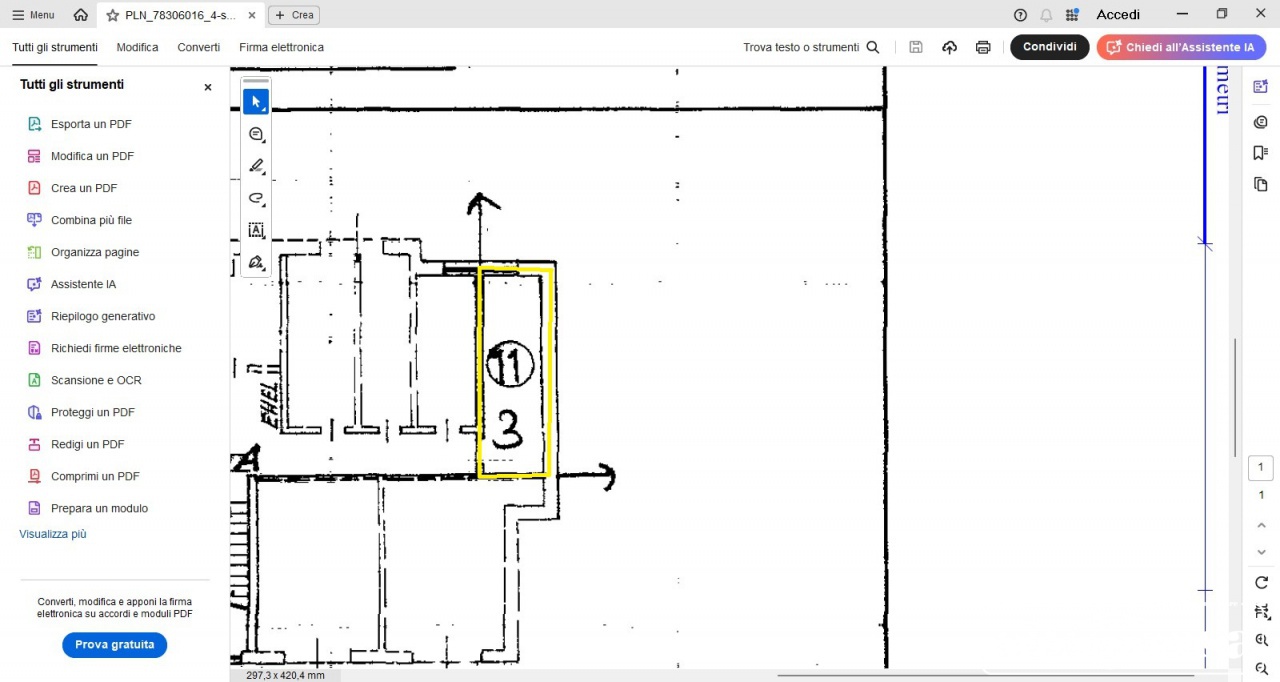Go to next page chevron down

[x=1261, y=552]
